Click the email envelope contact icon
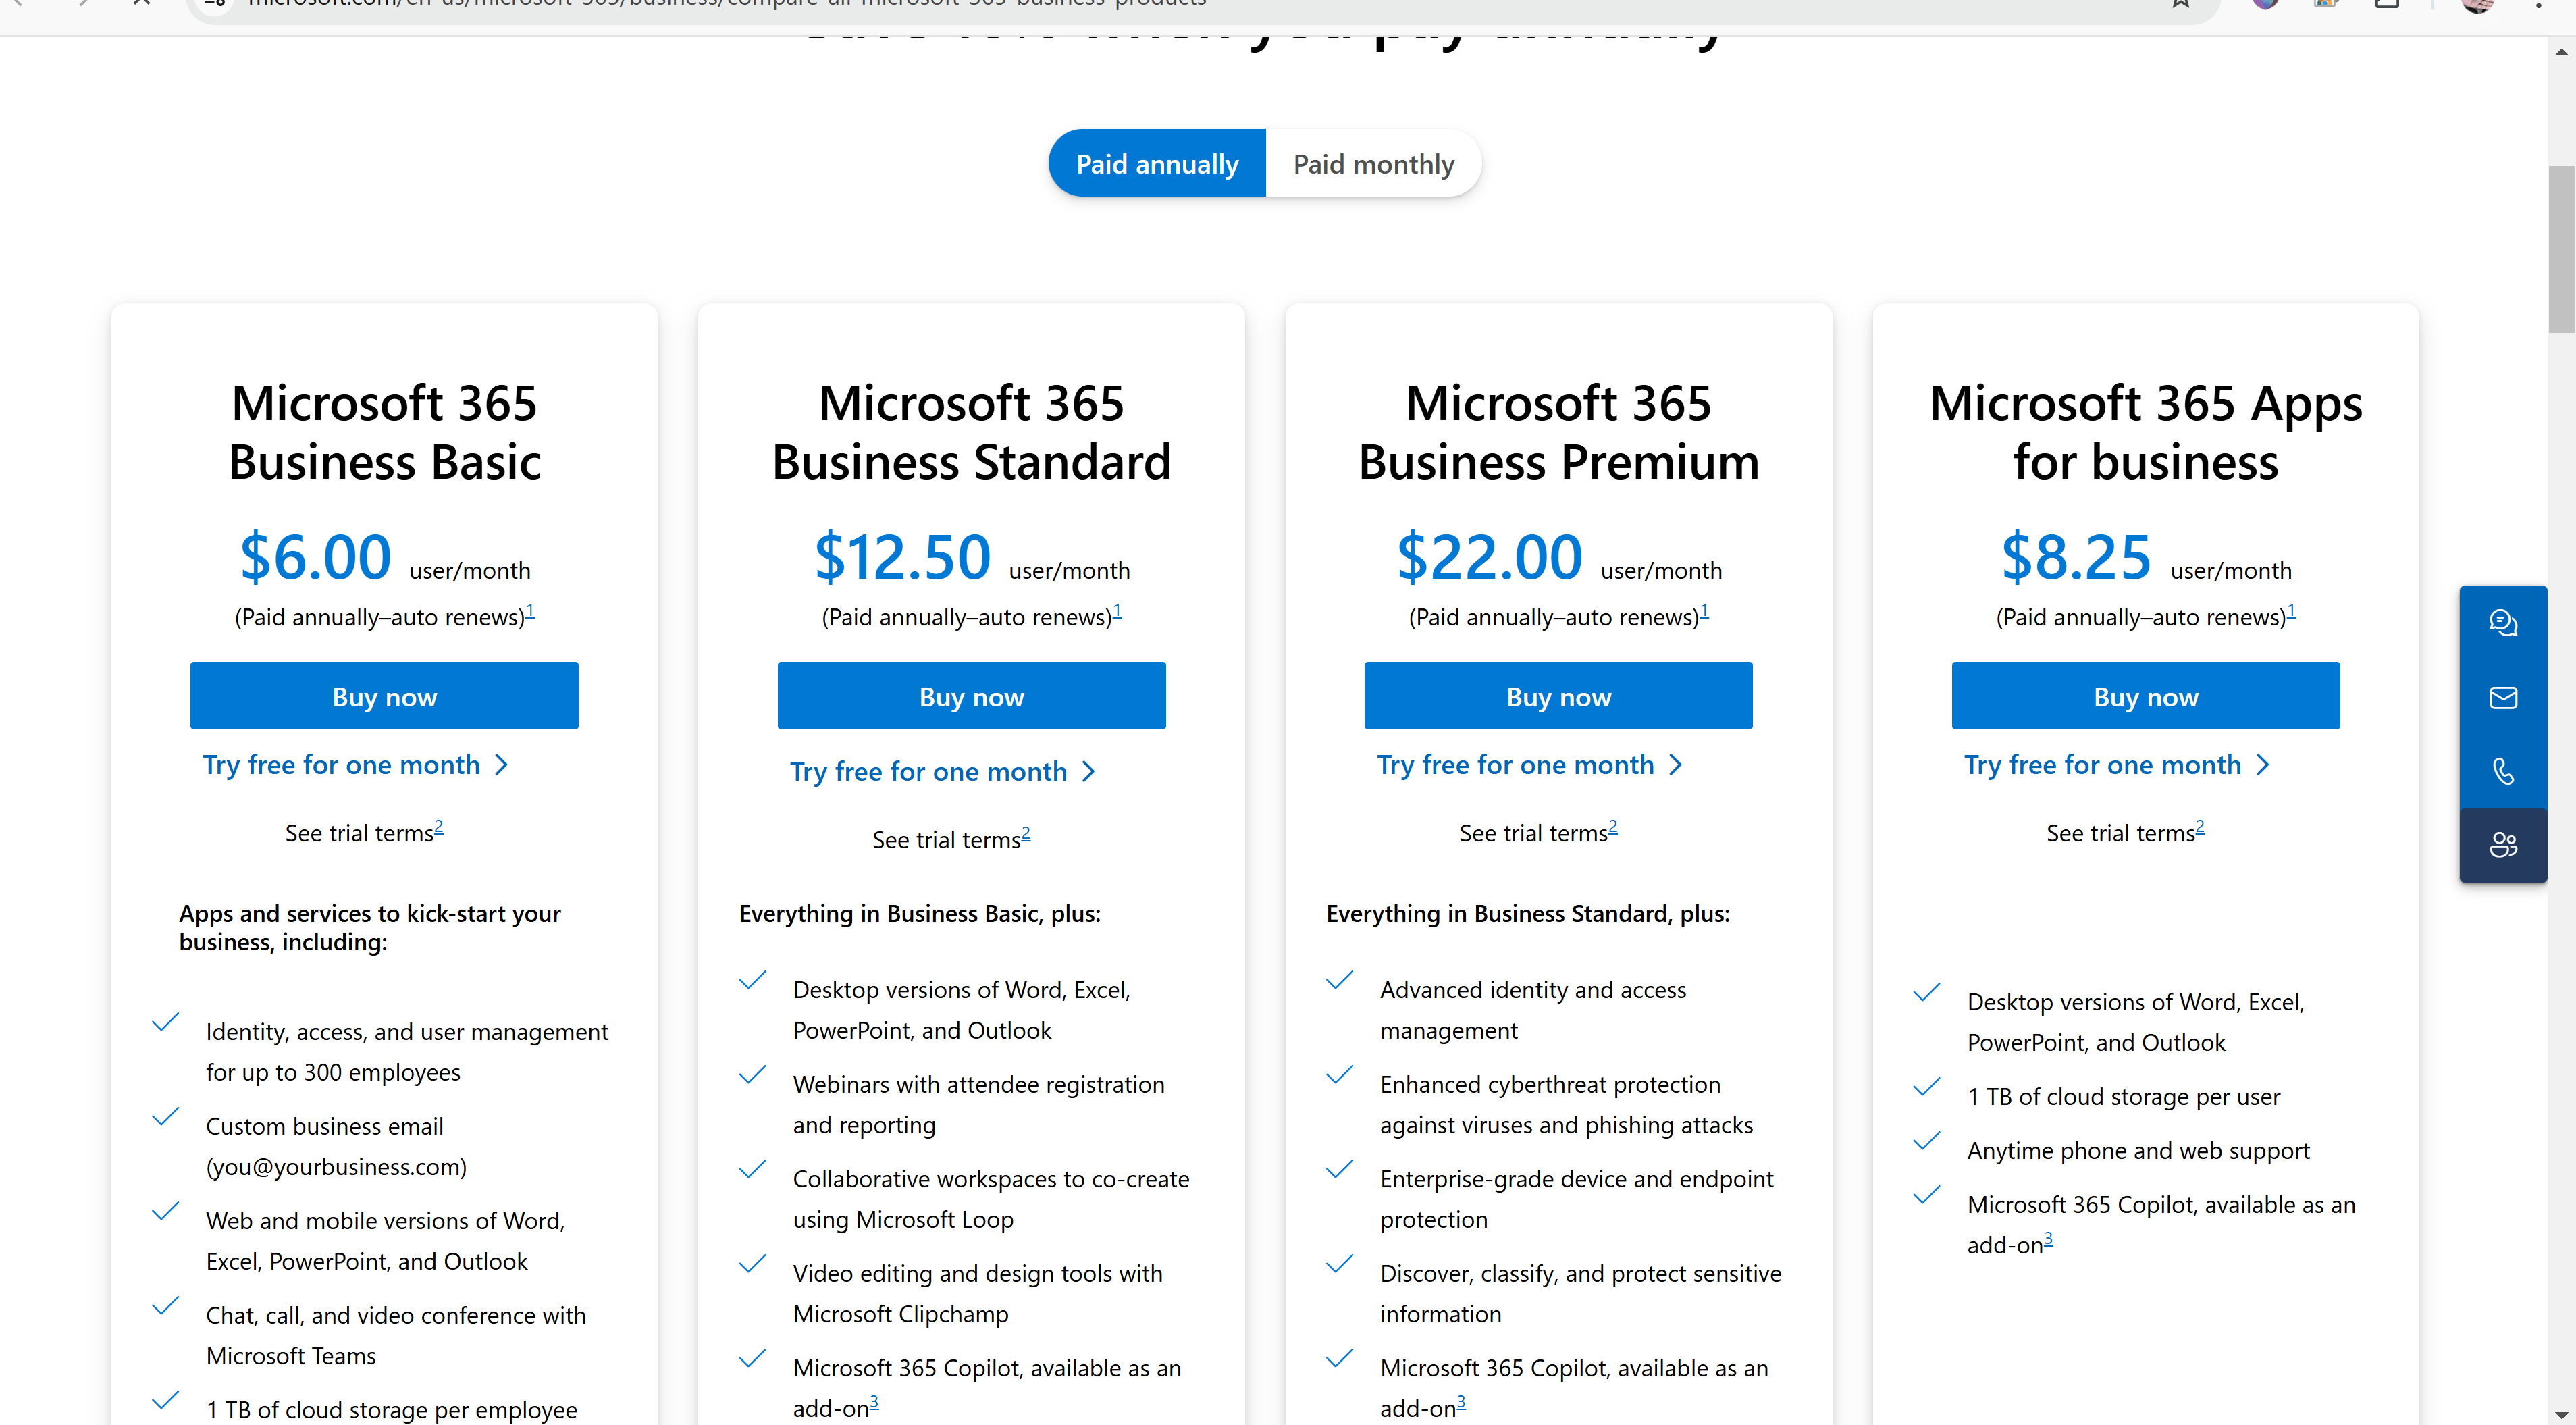Viewport: 2576px width, 1425px height. [x=2502, y=697]
